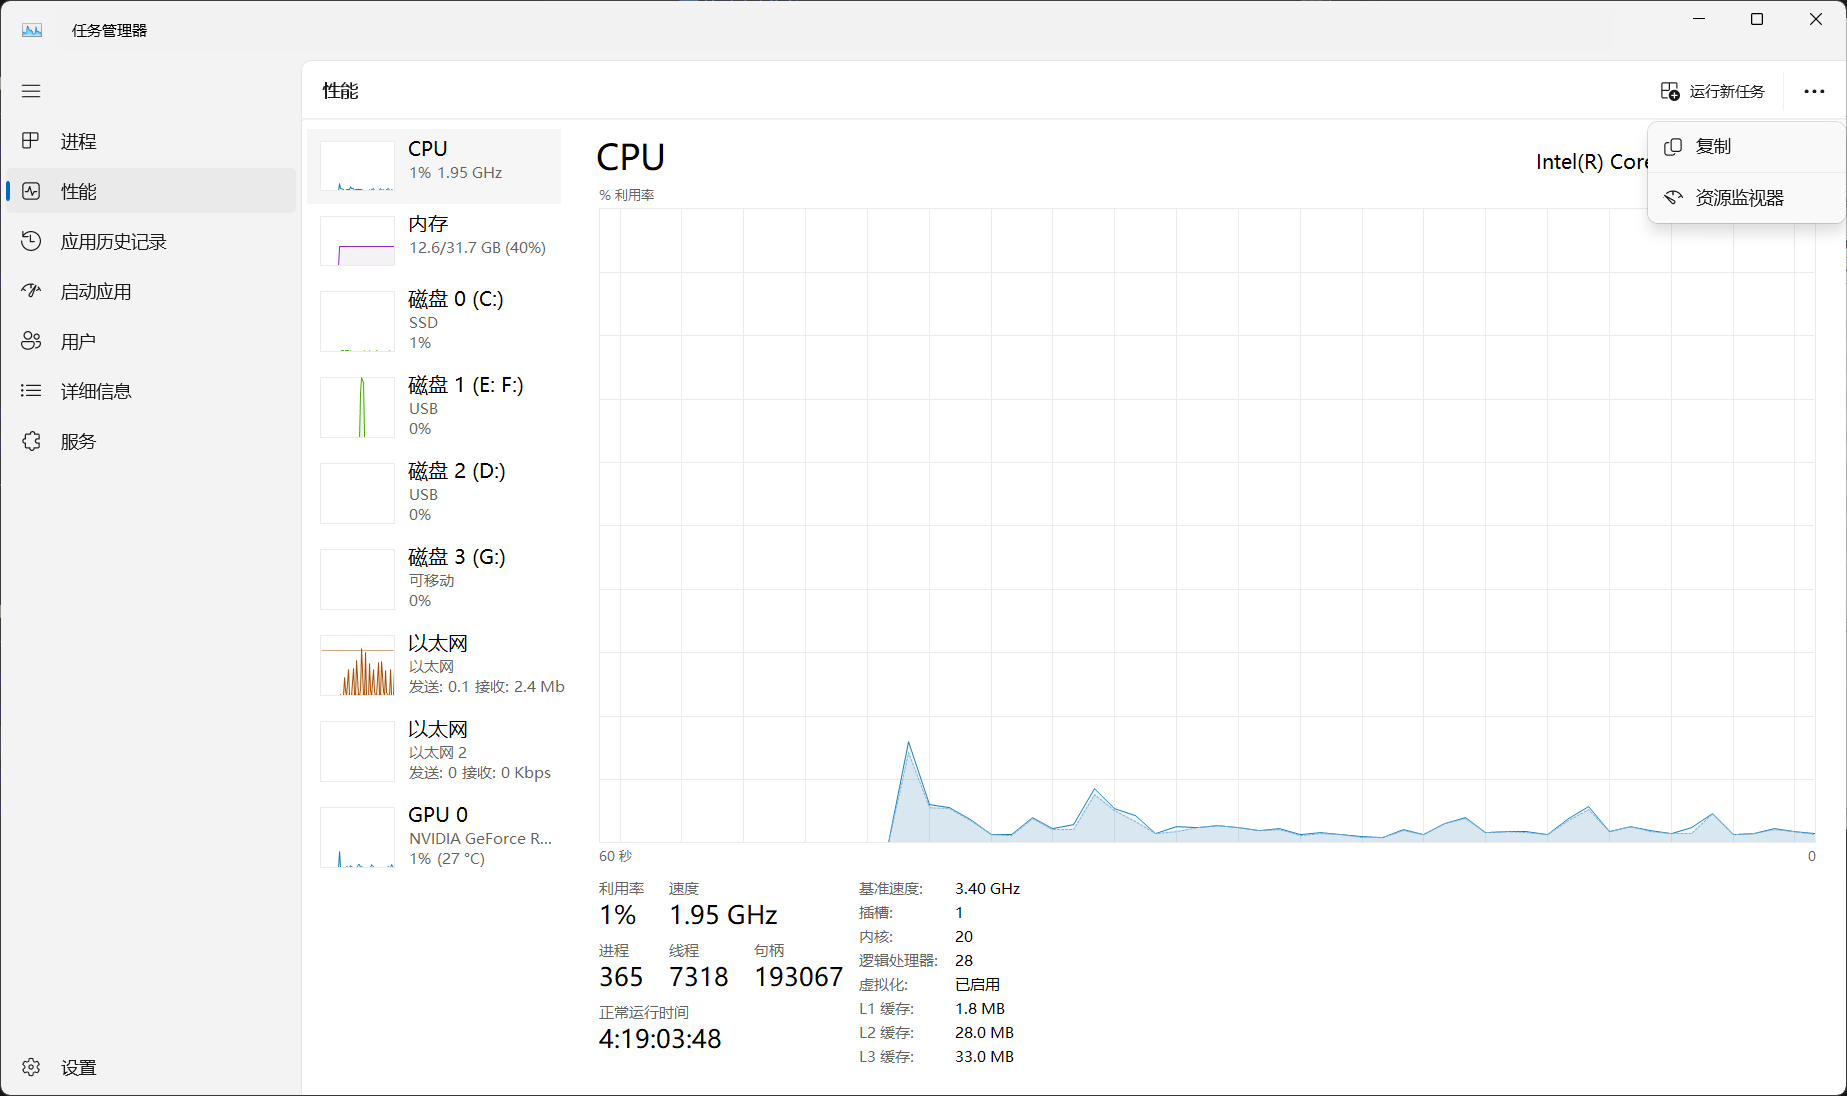Open the 详细信息 details list icon

tap(31, 391)
